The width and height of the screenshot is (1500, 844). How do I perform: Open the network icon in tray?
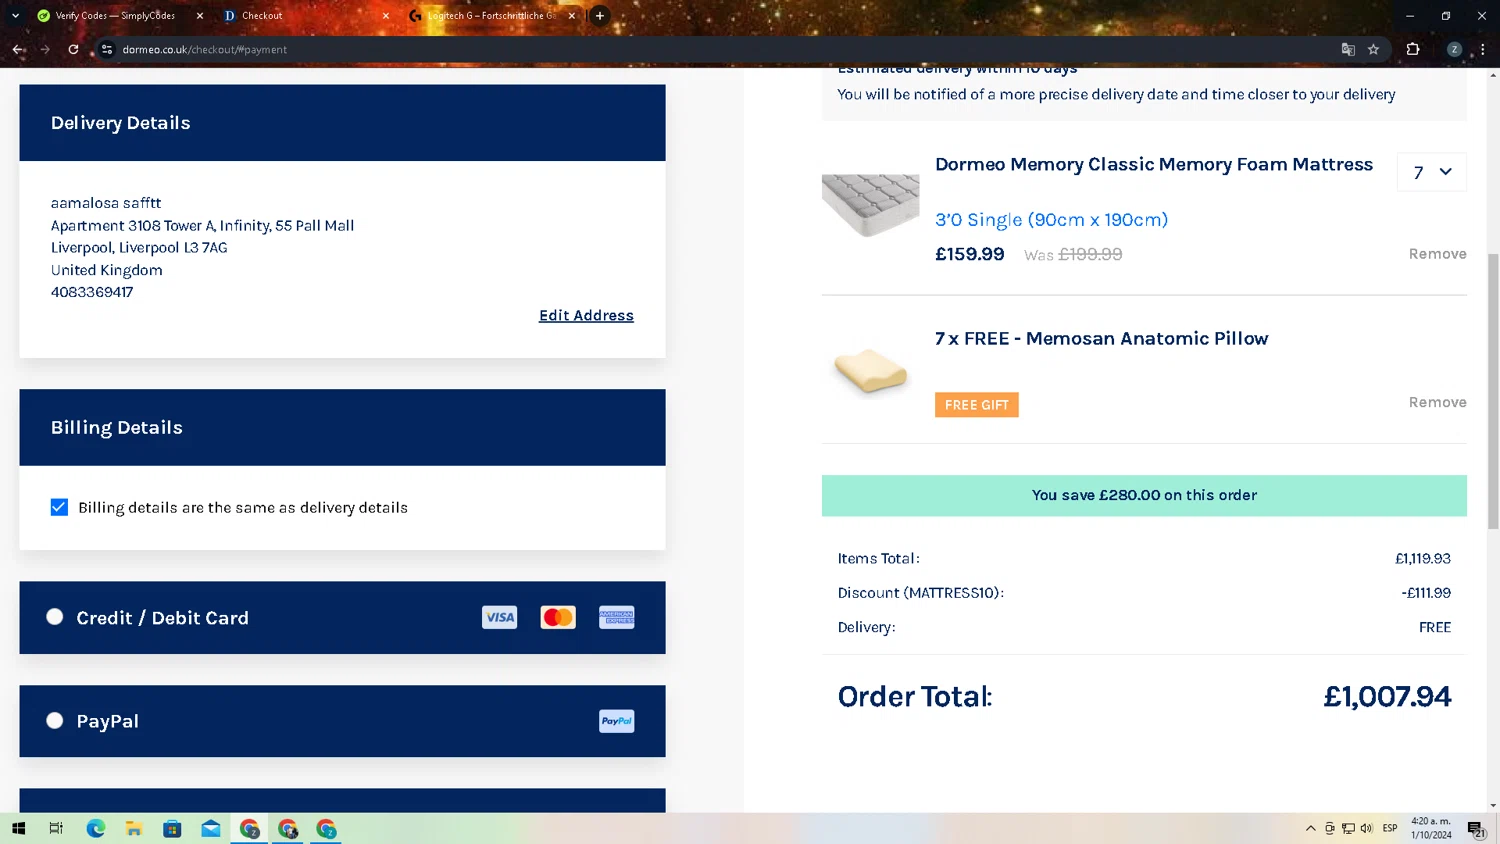click(x=1348, y=828)
